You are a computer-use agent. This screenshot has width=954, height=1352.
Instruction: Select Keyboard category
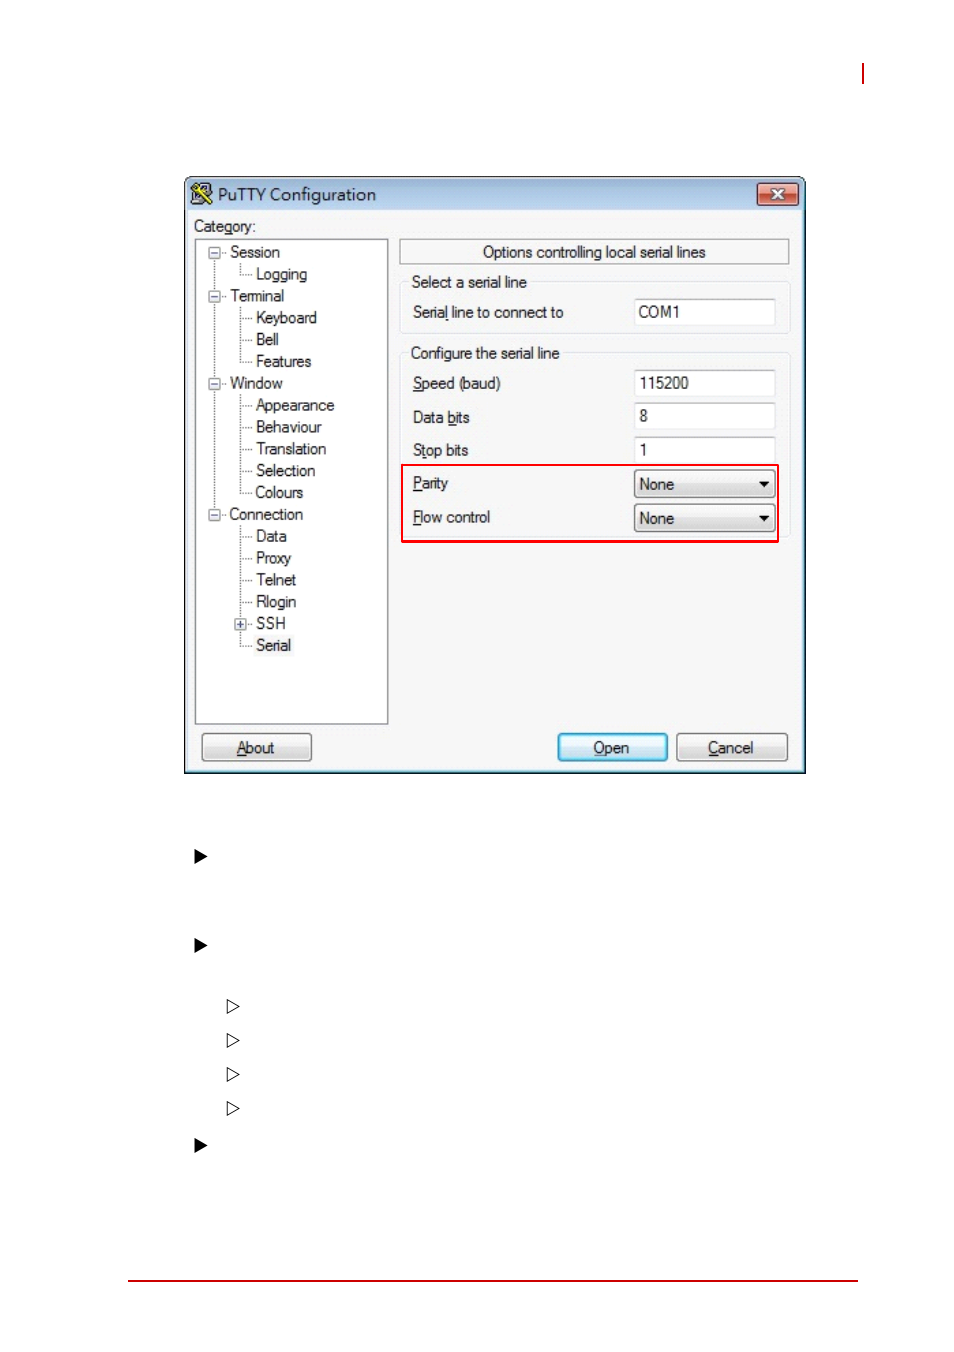(x=286, y=318)
